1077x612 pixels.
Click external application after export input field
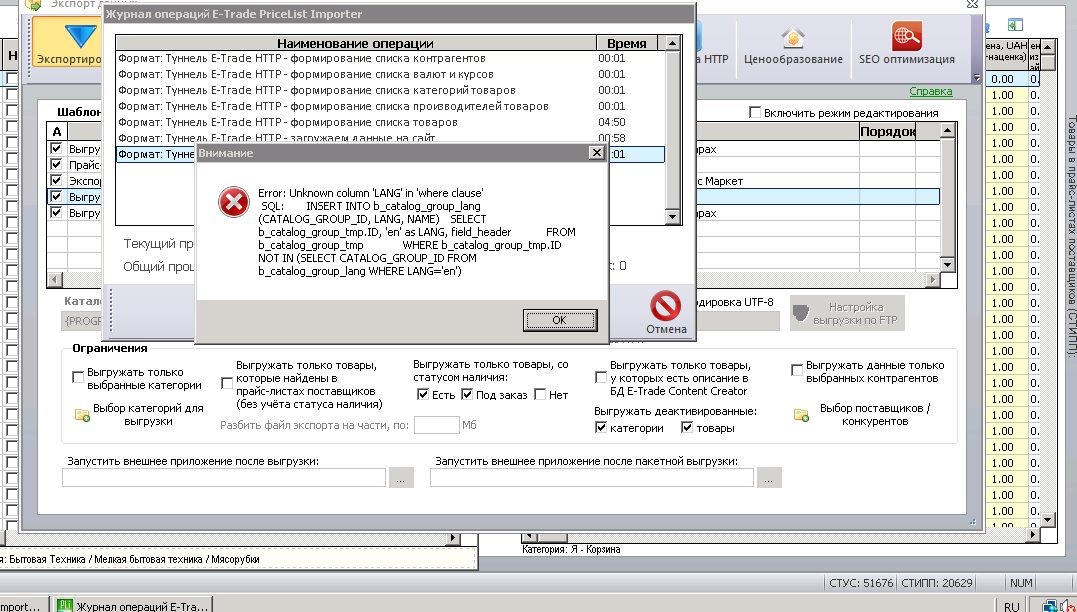click(224, 477)
